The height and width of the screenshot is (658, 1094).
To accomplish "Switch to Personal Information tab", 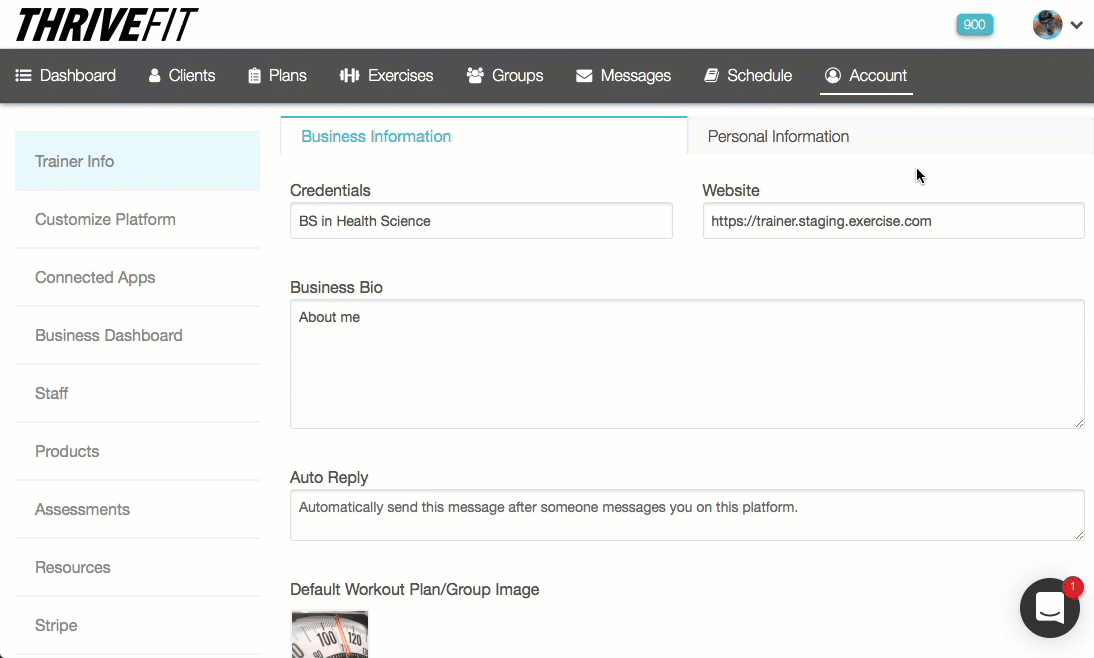I will [890, 136].
